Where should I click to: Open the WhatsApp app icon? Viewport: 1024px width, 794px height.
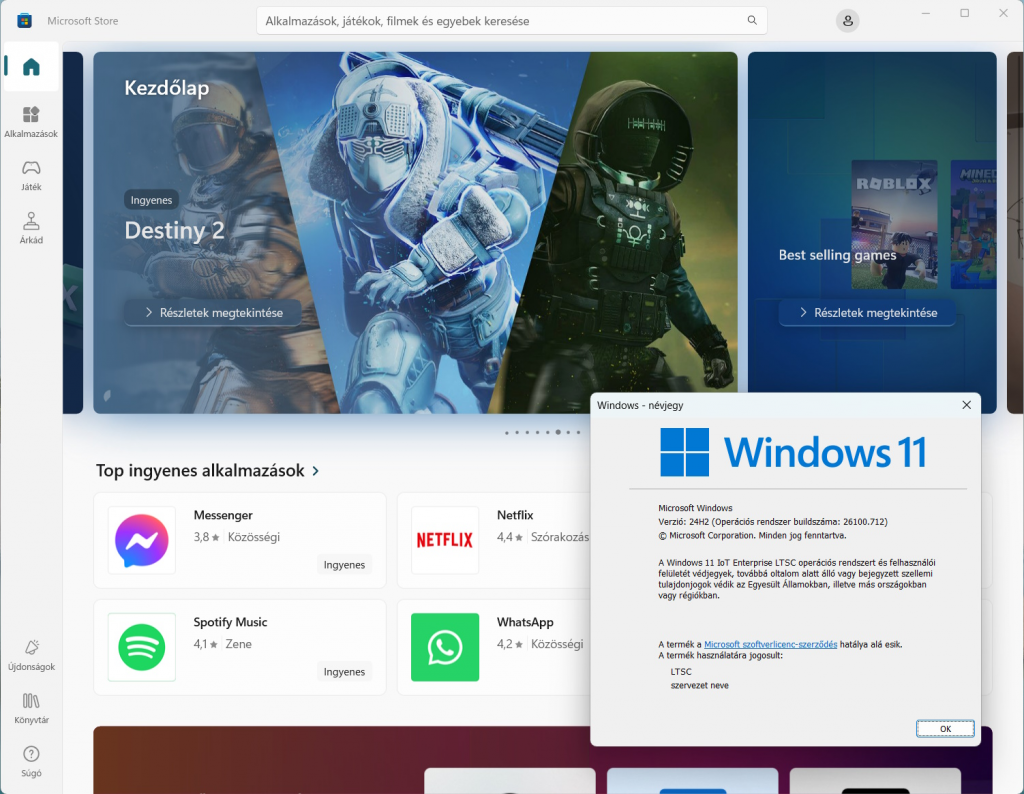coord(445,647)
